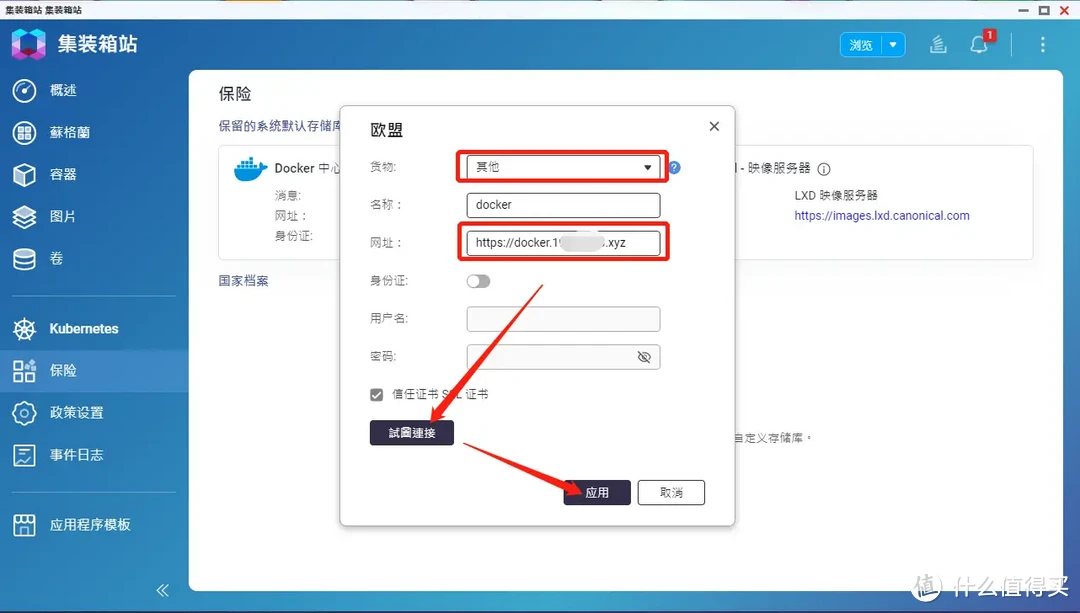Toggle password visibility with the eye icon
Image resolution: width=1080 pixels, height=613 pixels.
[x=645, y=357]
